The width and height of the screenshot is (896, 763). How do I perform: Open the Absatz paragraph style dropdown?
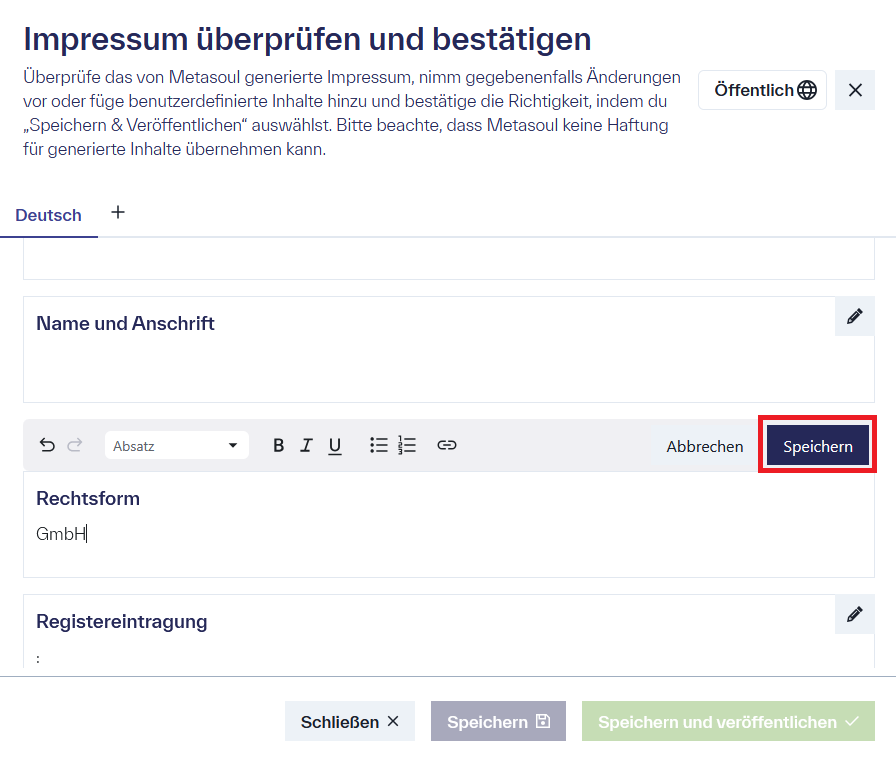pos(177,445)
